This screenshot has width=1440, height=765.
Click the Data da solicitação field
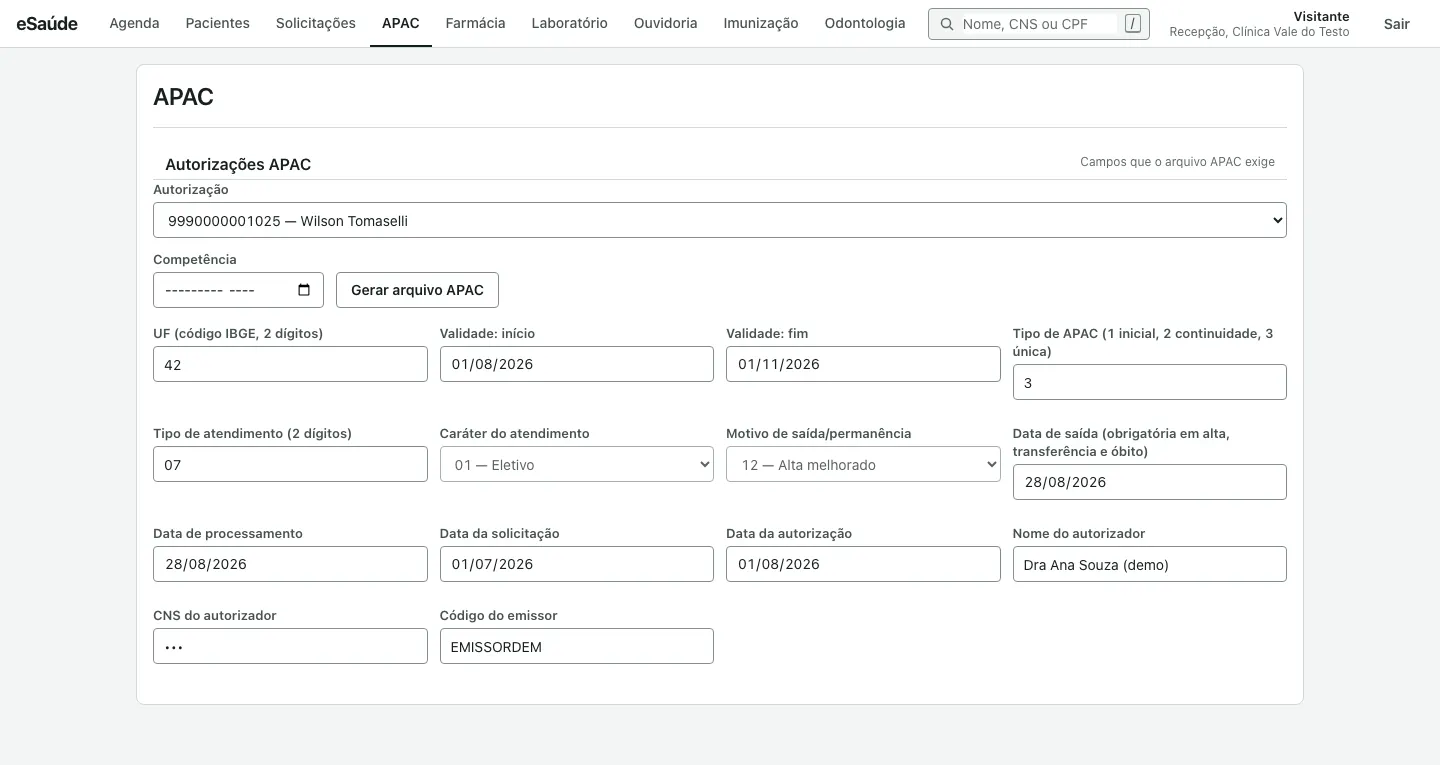[x=577, y=564]
